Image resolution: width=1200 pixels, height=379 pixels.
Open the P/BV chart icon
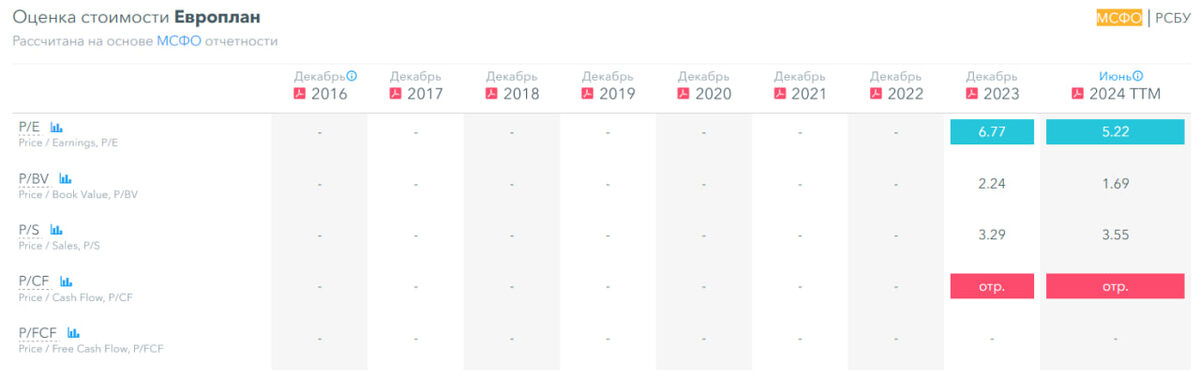pos(66,180)
